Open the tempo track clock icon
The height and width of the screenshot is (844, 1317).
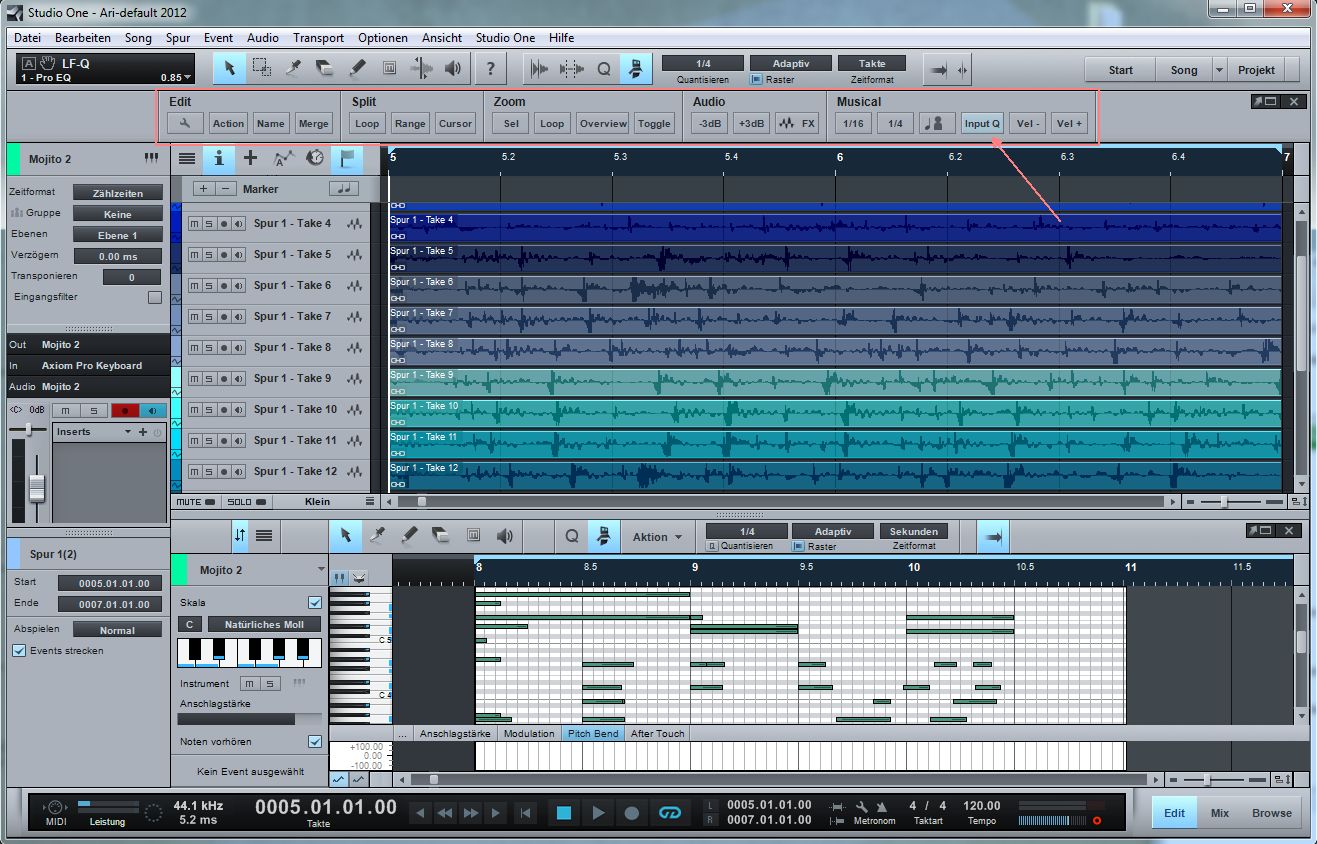click(x=315, y=158)
